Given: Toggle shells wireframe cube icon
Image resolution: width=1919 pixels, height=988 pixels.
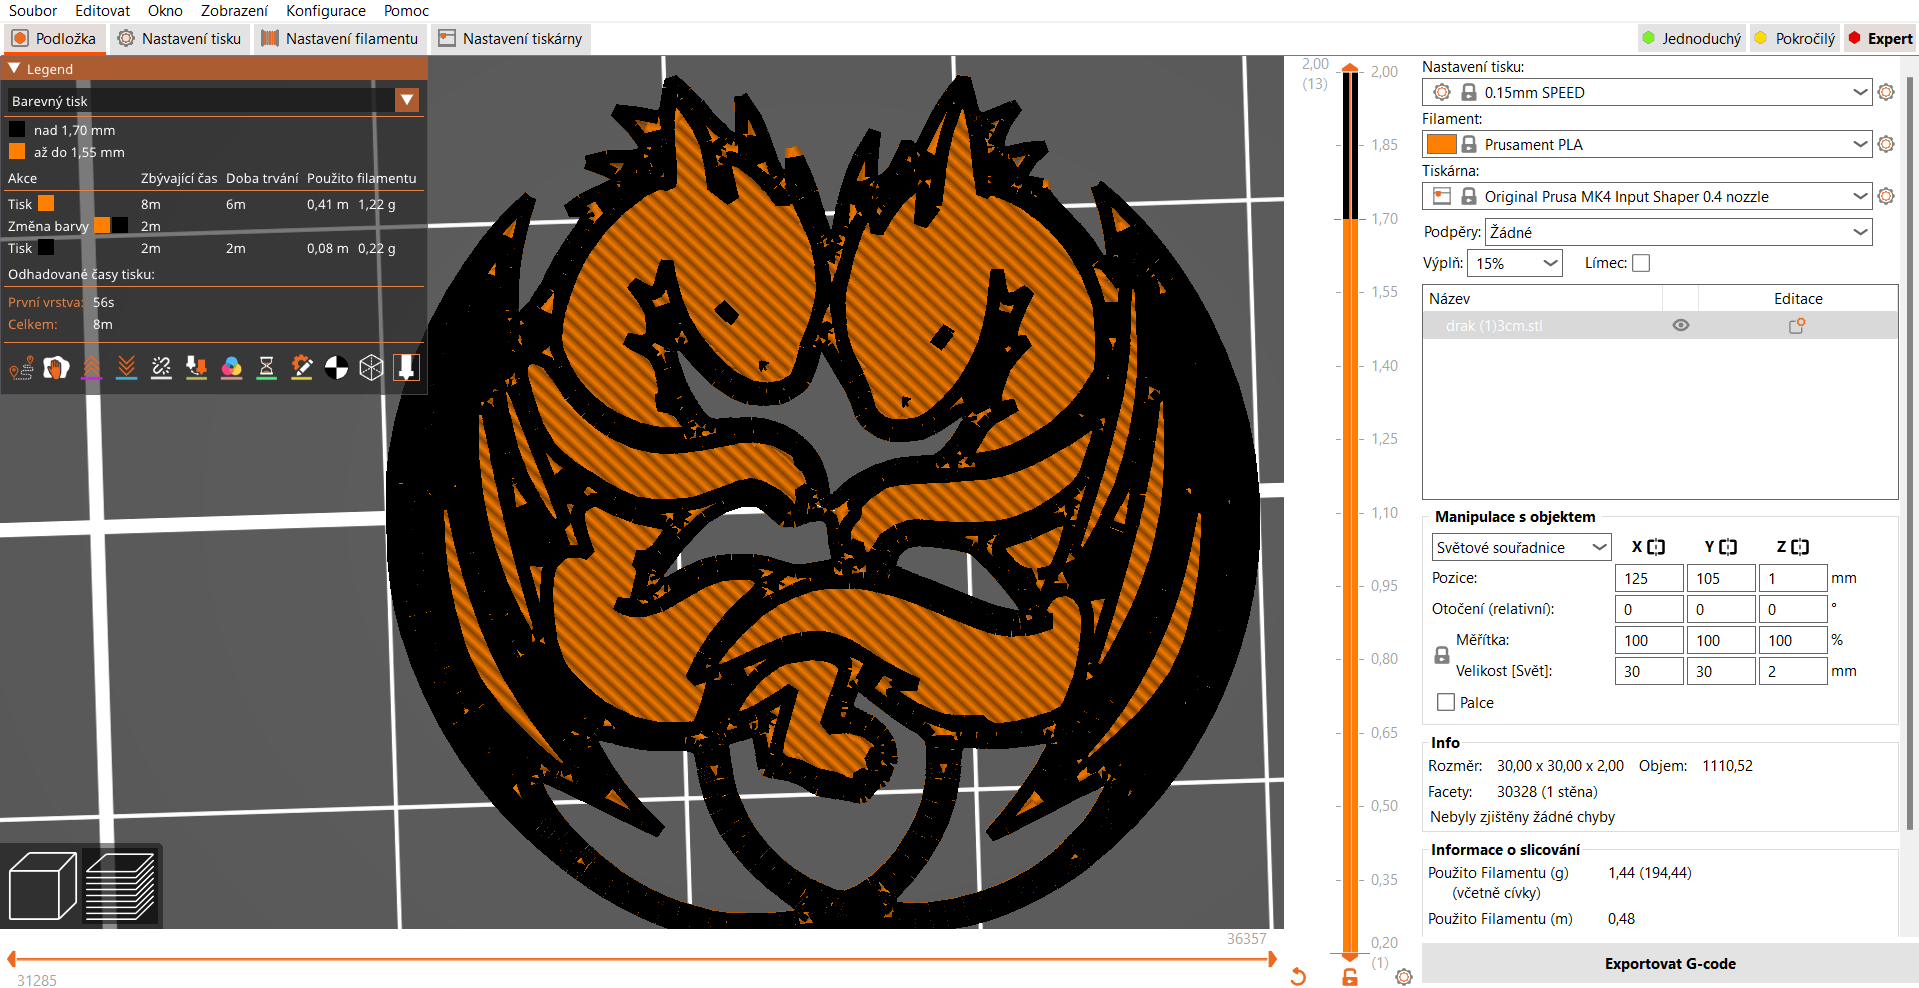Looking at the screenshot, I should 372,368.
